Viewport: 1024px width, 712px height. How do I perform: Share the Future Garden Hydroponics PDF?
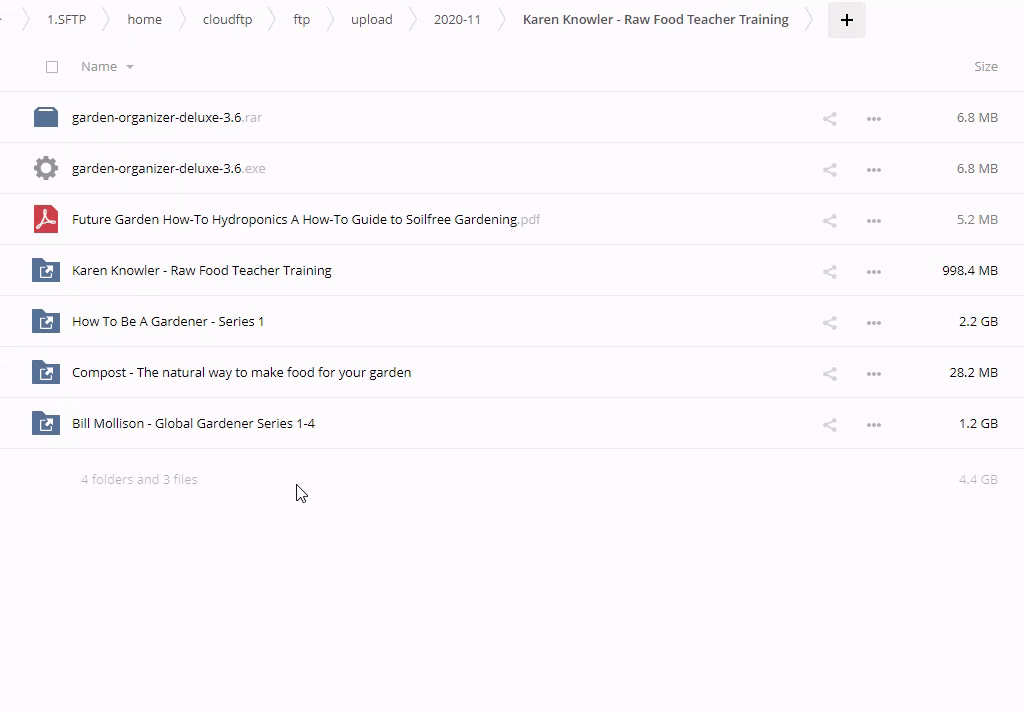(829, 220)
